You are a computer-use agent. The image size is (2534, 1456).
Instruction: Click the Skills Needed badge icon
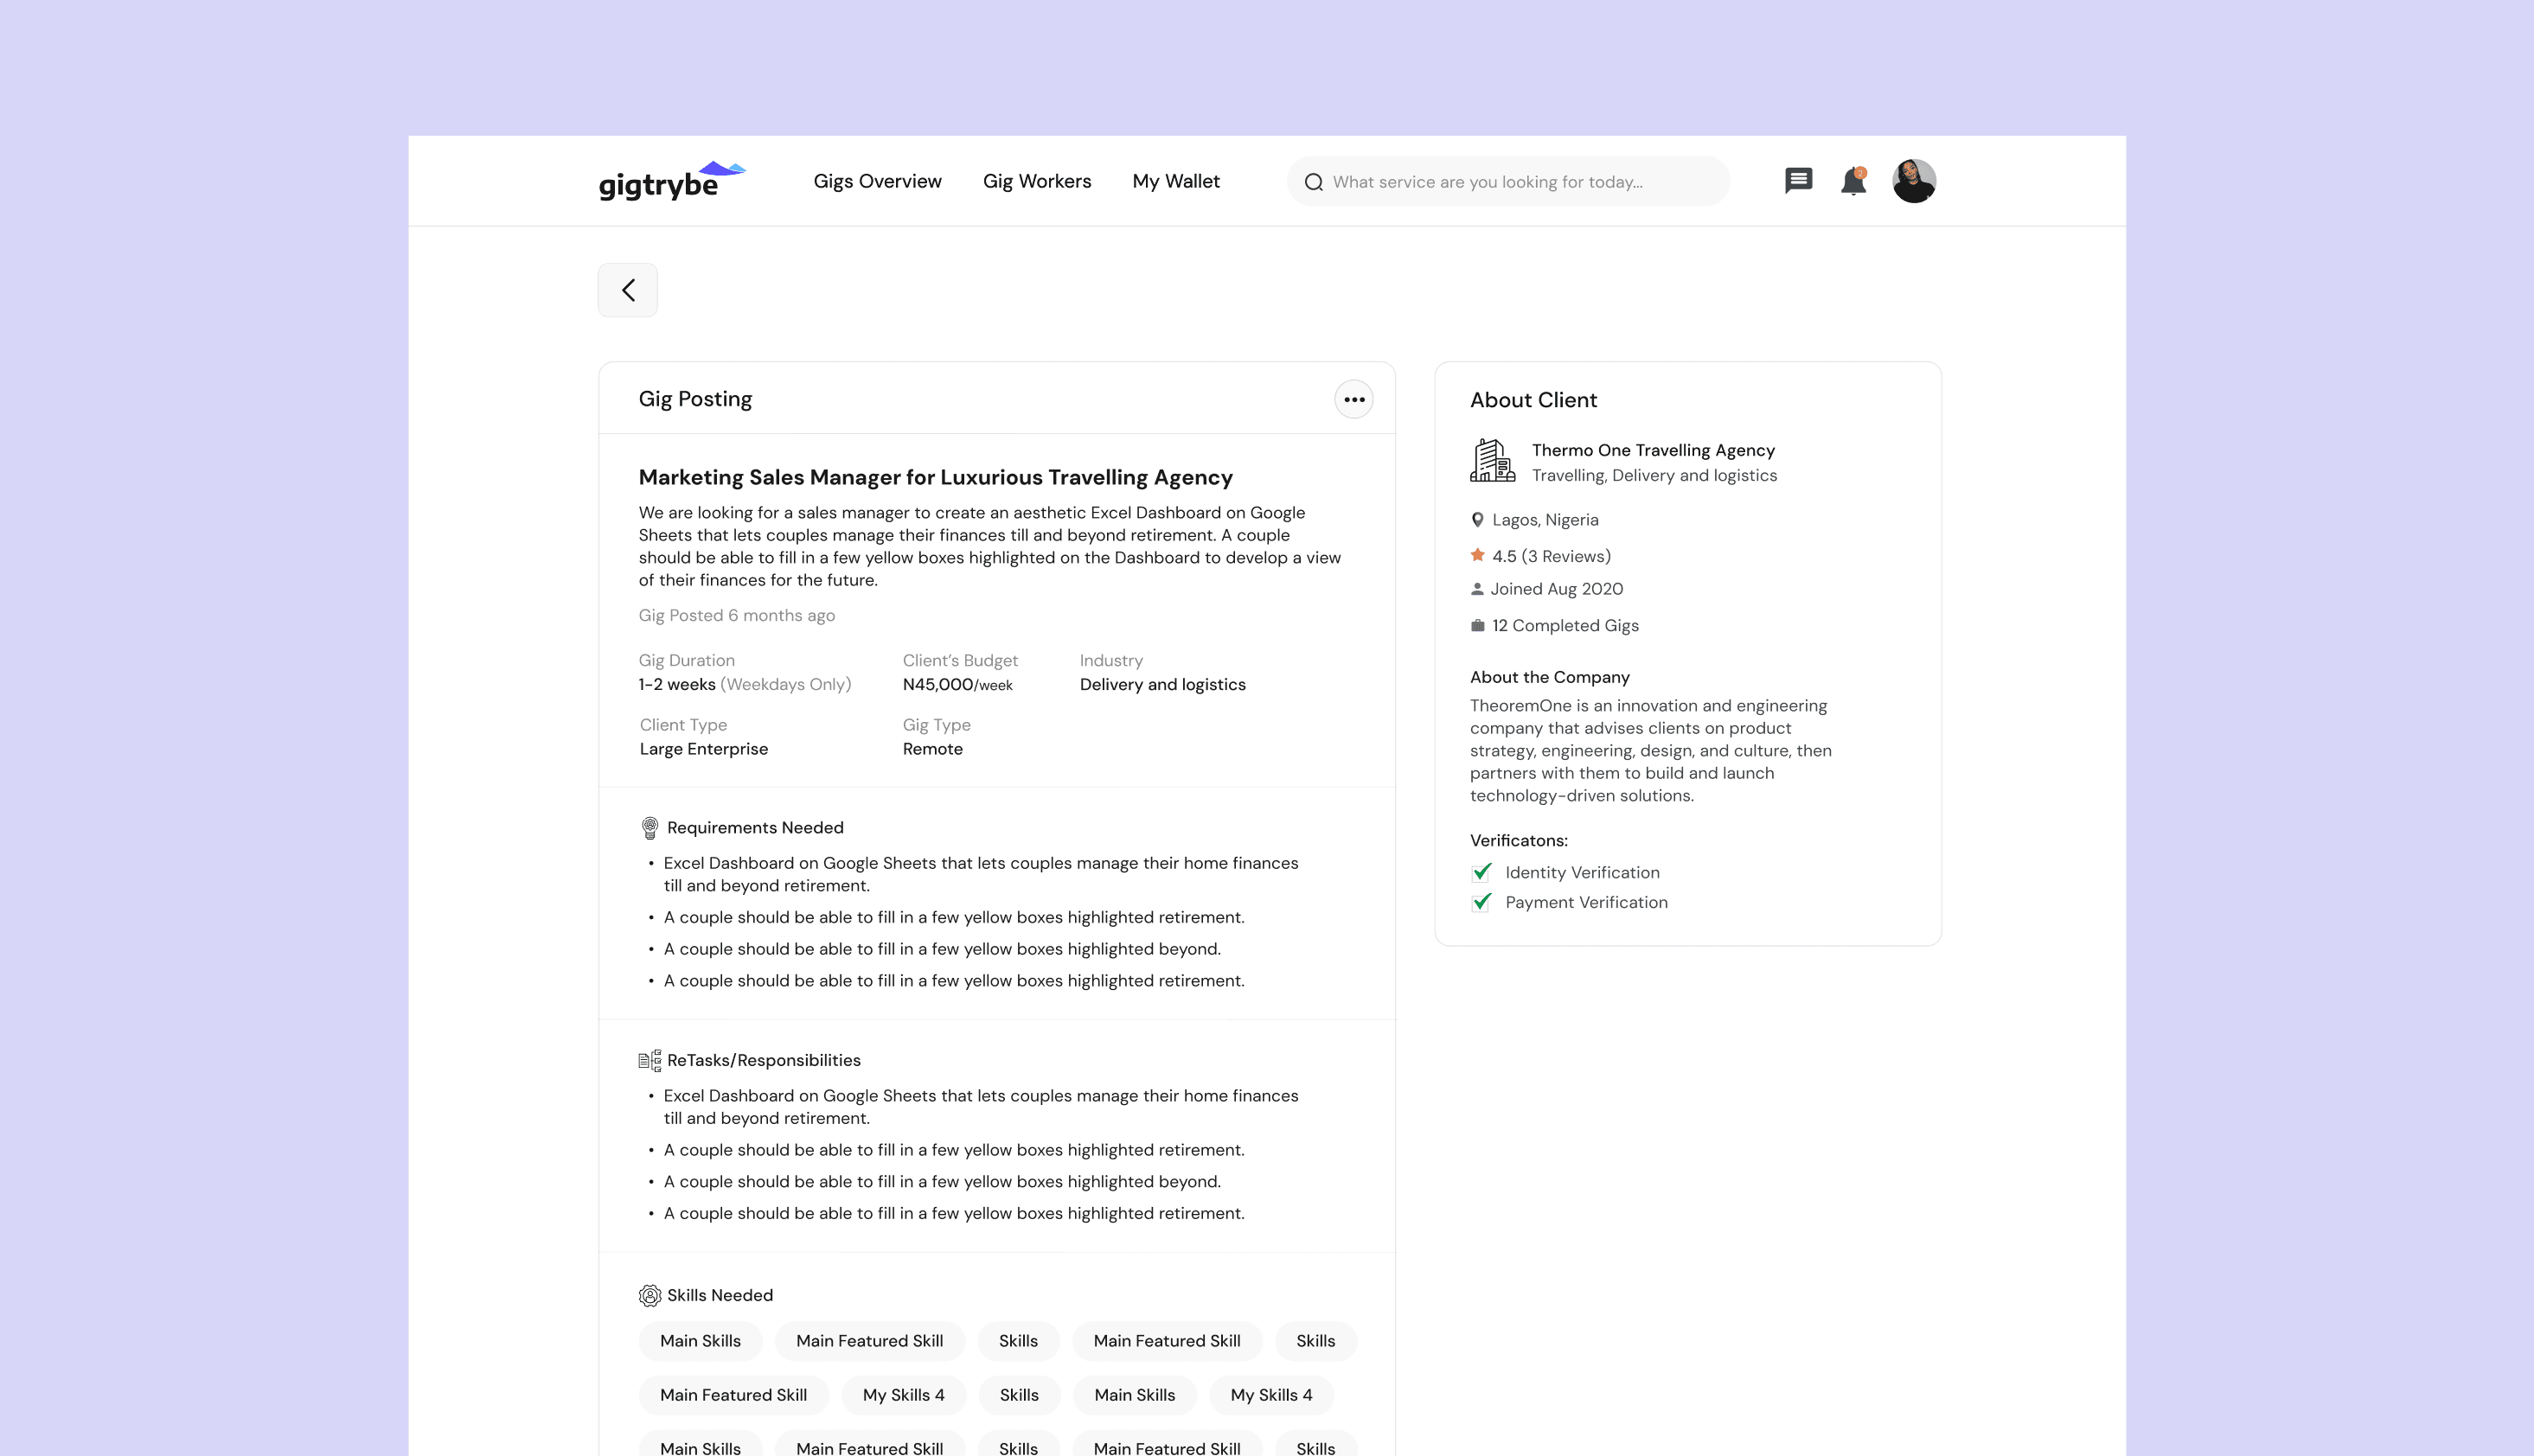650,1296
